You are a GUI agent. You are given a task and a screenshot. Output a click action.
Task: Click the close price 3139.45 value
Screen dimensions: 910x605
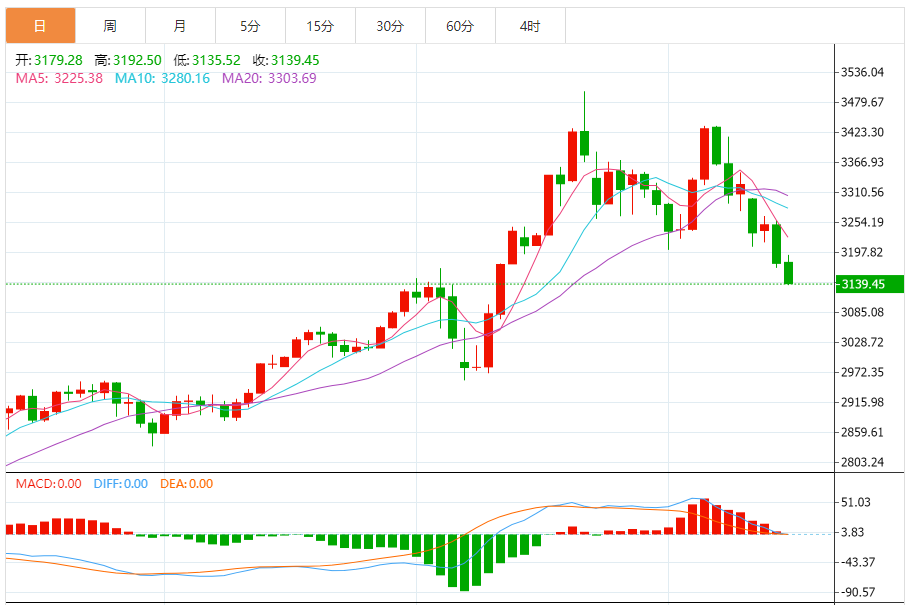coord(295,60)
